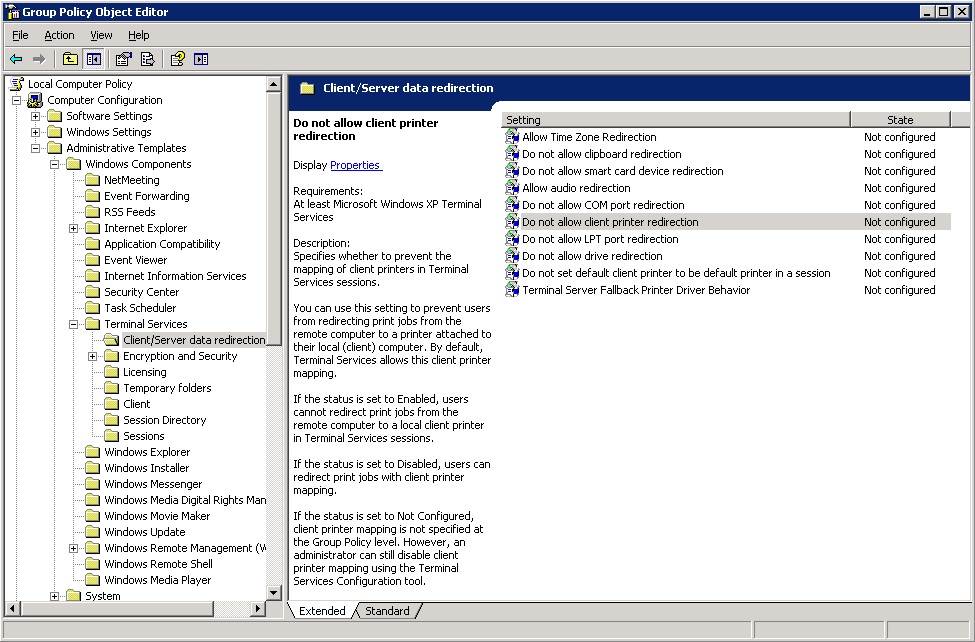Open the Action menu
Viewport: 975px width, 642px height.
[59, 35]
